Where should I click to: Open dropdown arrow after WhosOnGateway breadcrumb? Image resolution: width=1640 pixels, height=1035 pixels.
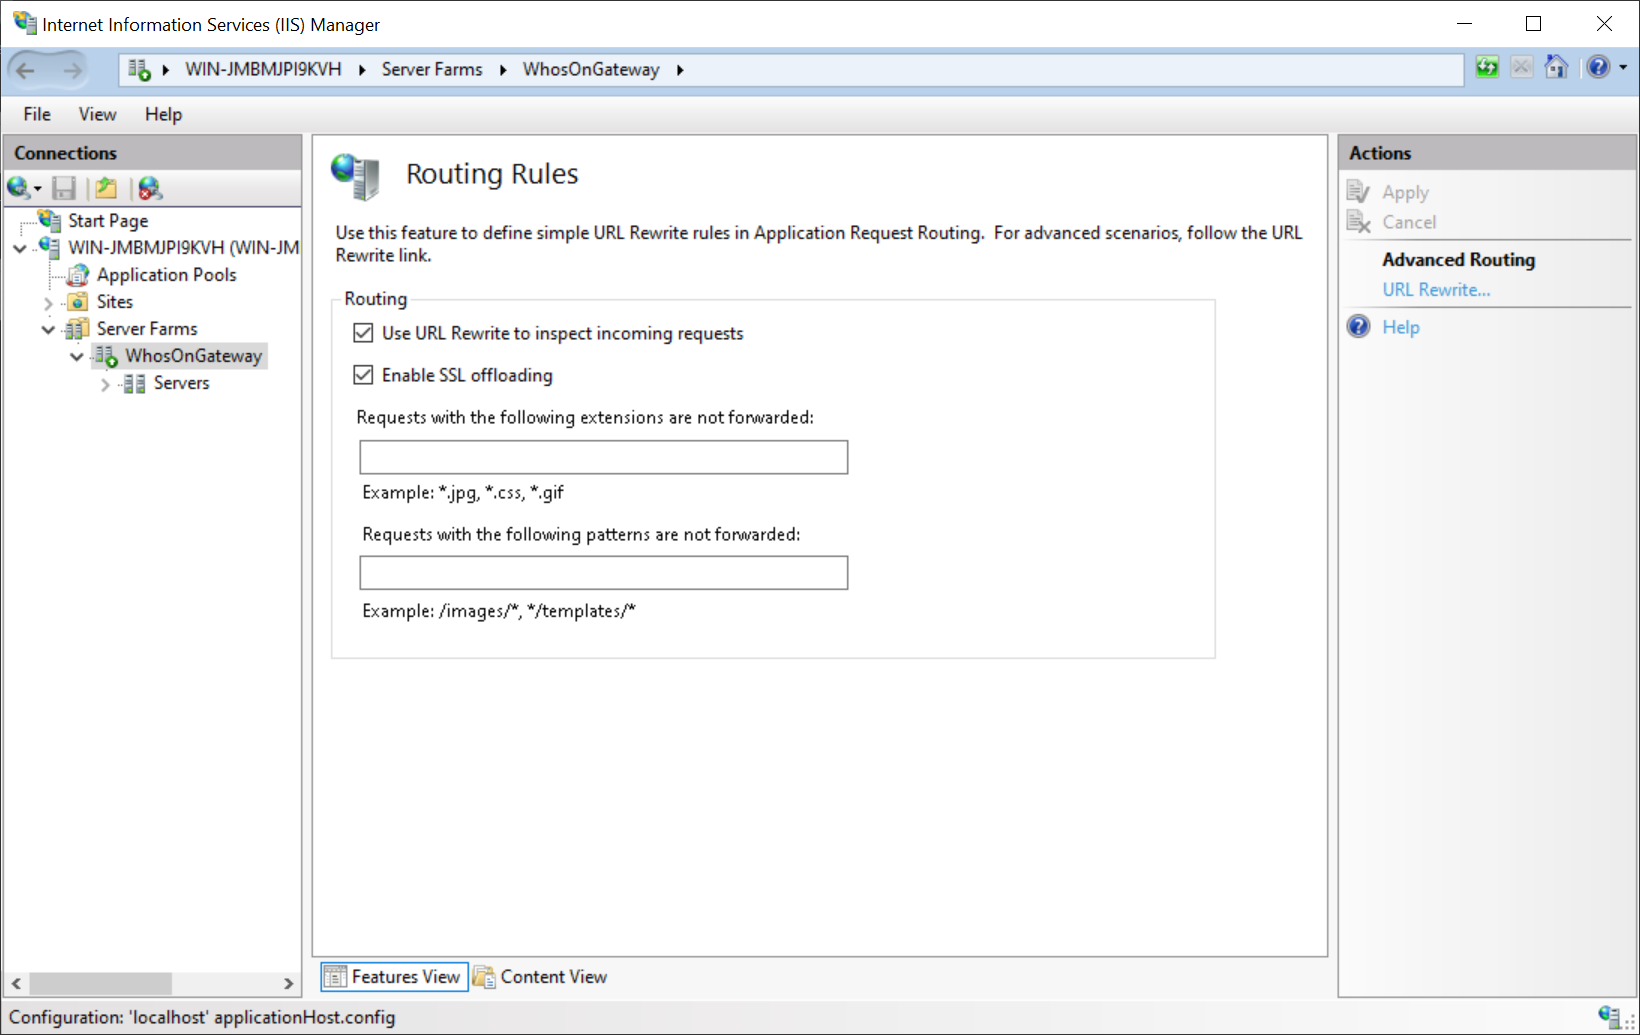[680, 70]
